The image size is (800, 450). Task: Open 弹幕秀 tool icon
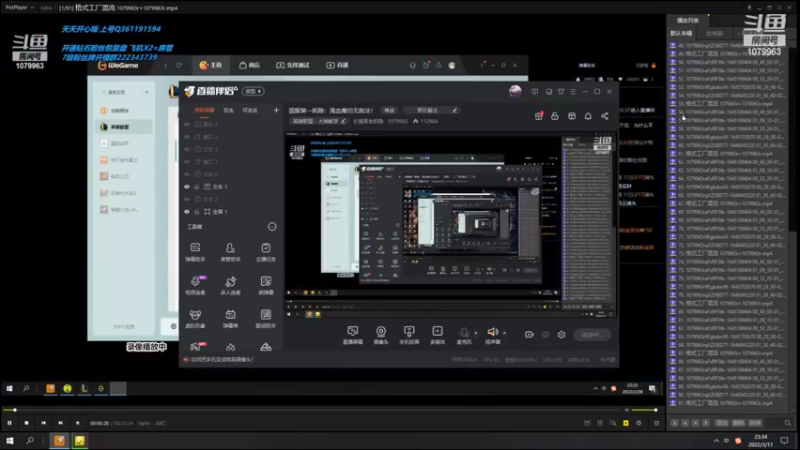pyautogui.click(x=230, y=318)
